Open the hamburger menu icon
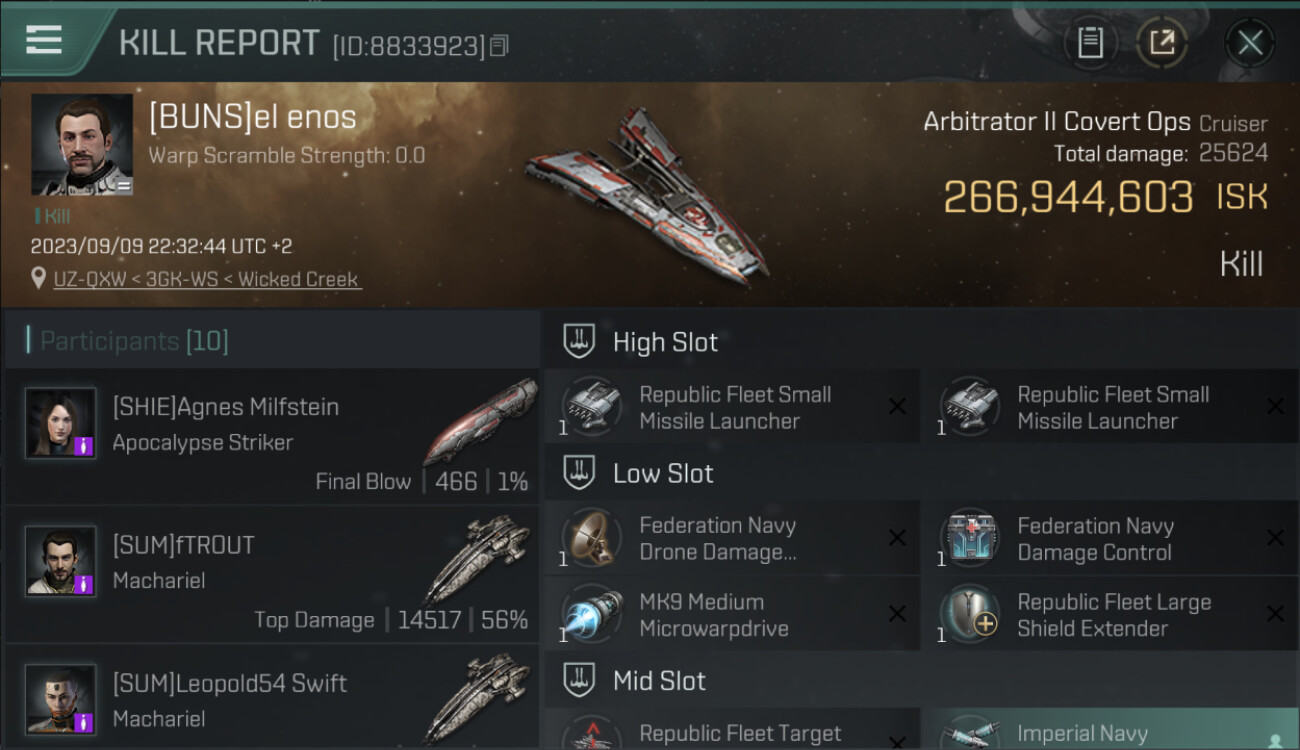1300x750 pixels. click(x=44, y=39)
